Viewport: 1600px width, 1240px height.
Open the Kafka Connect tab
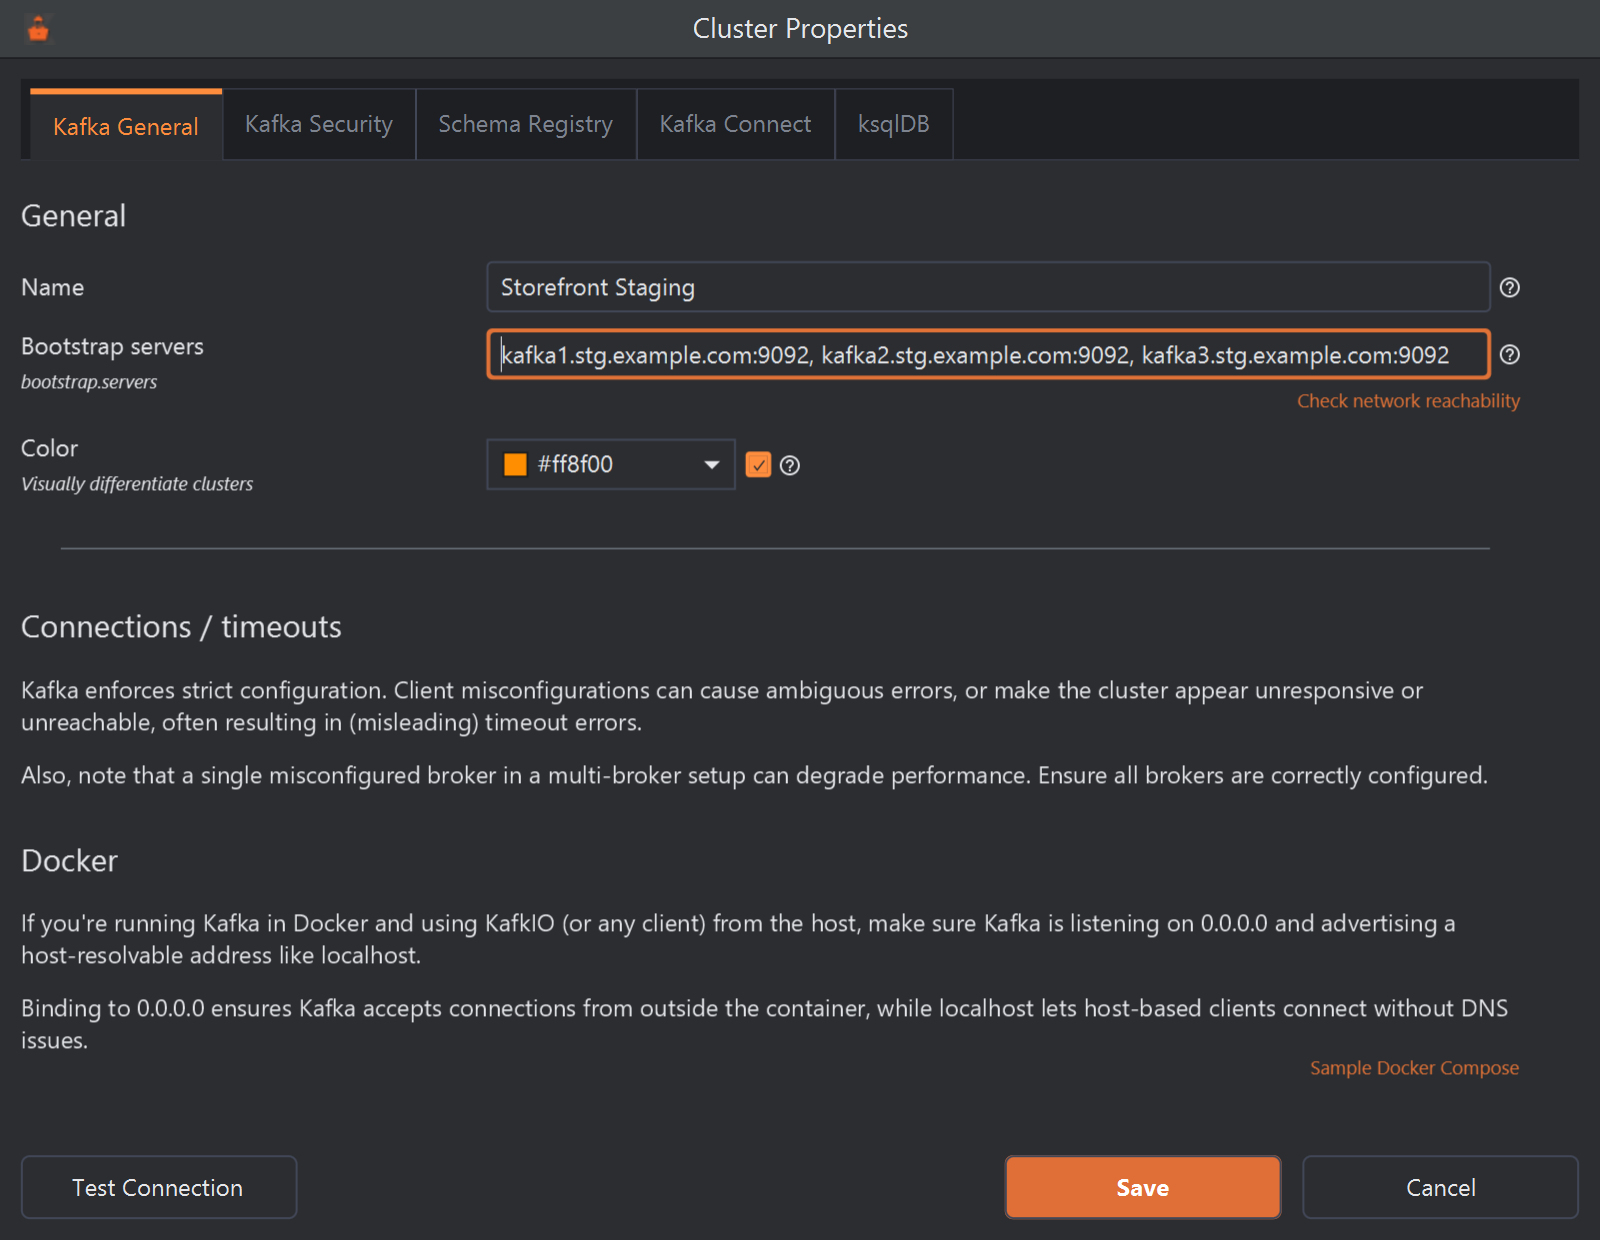tap(736, 124)
